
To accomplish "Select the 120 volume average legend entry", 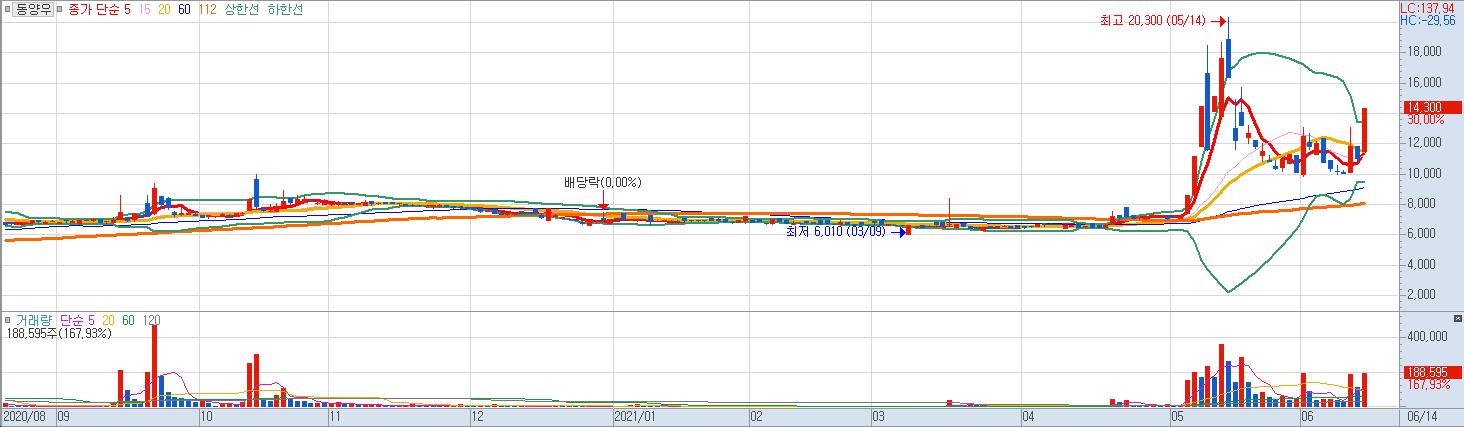I will [151, 320].
